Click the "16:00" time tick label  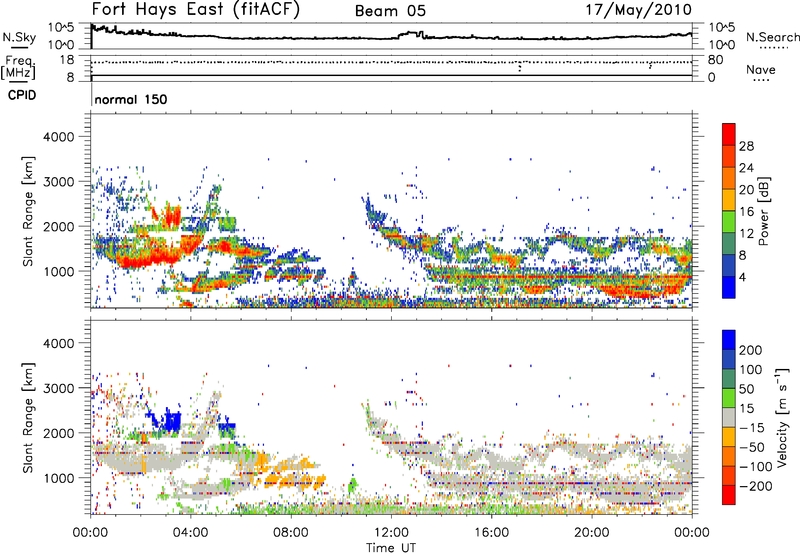(x=491, y=533)
